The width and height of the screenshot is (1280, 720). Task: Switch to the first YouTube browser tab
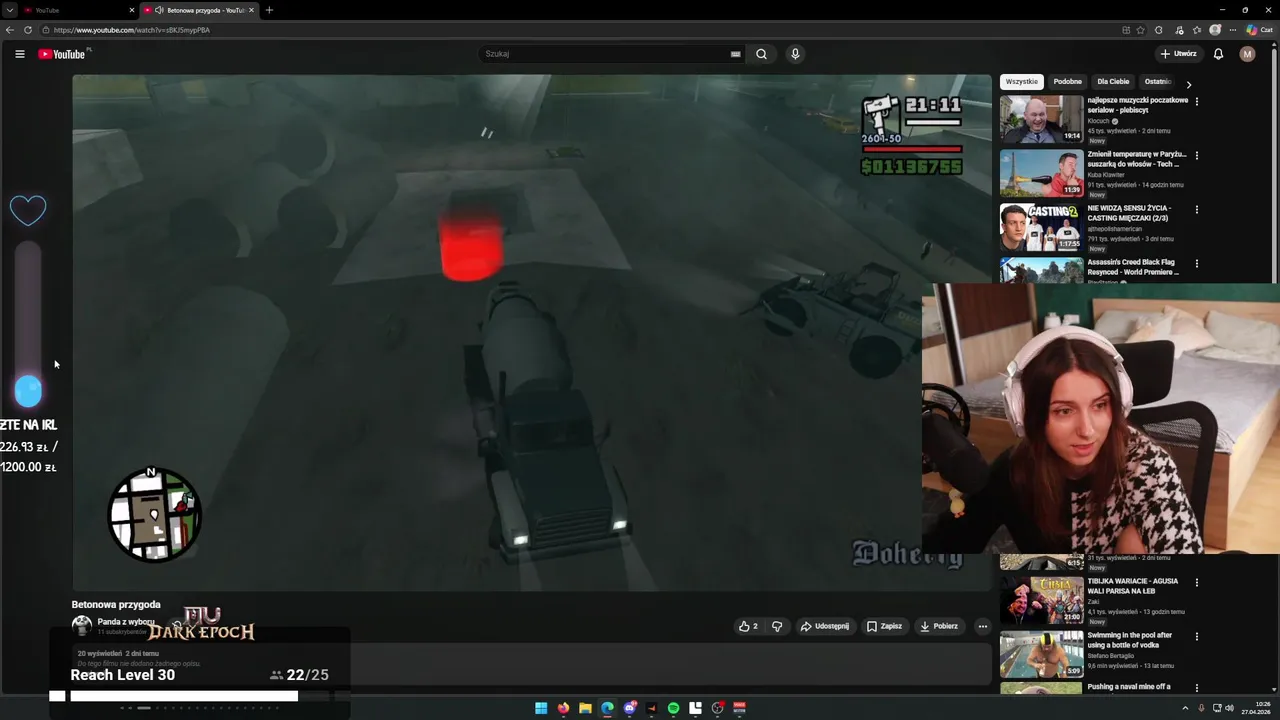pos(78,10)
